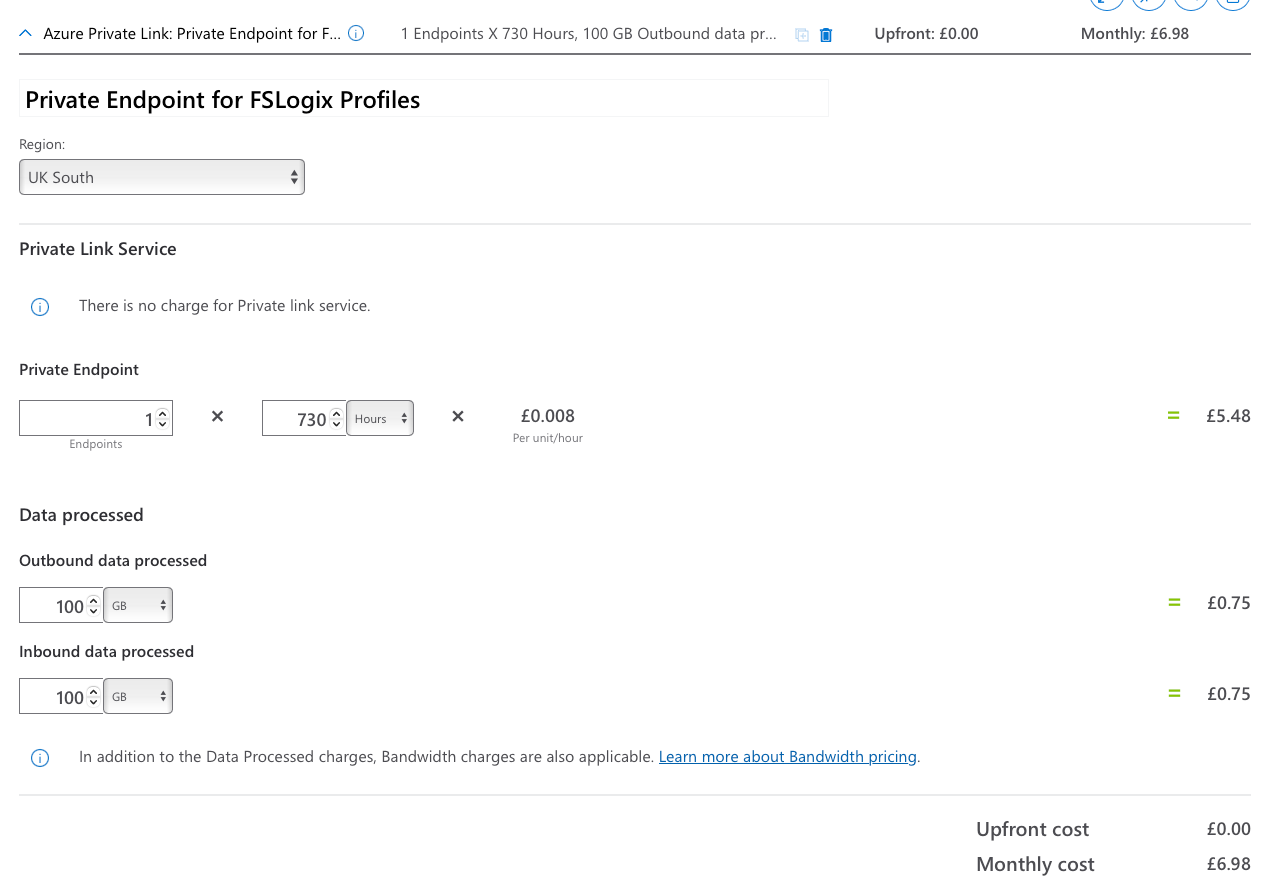Click the Inbound data stepper arrows
This screenshot has height=889, width=1269.
click(x=94, y=697)
